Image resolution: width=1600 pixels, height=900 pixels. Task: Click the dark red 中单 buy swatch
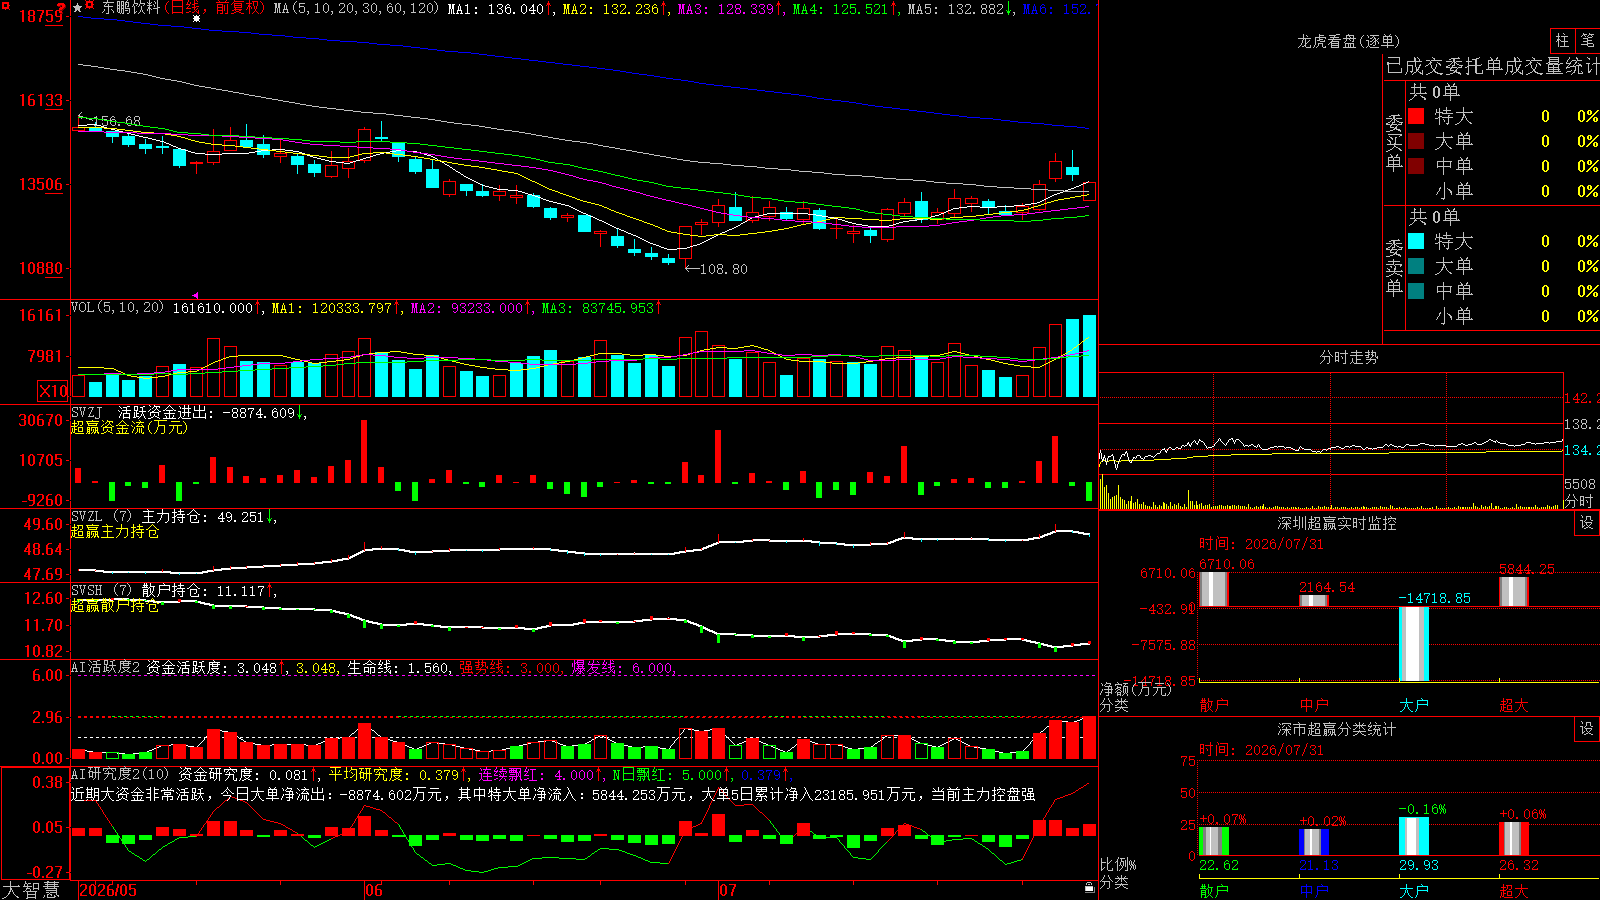click(x=1416, y=166)
